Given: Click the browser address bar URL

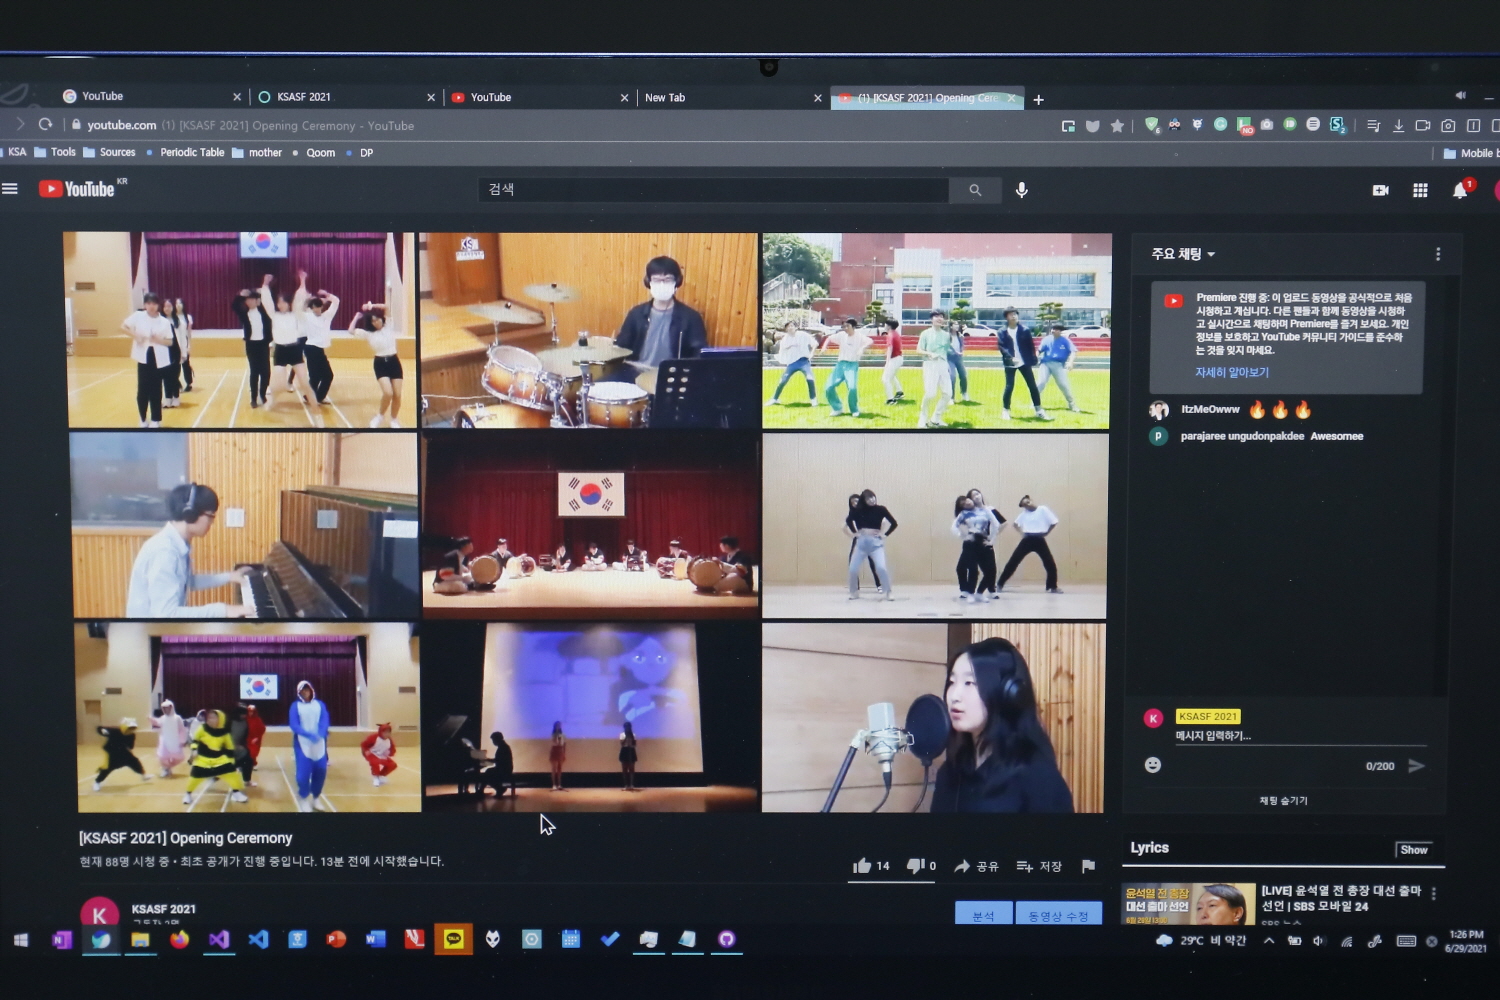Looking at the screenshot, I should click(250, 126).
